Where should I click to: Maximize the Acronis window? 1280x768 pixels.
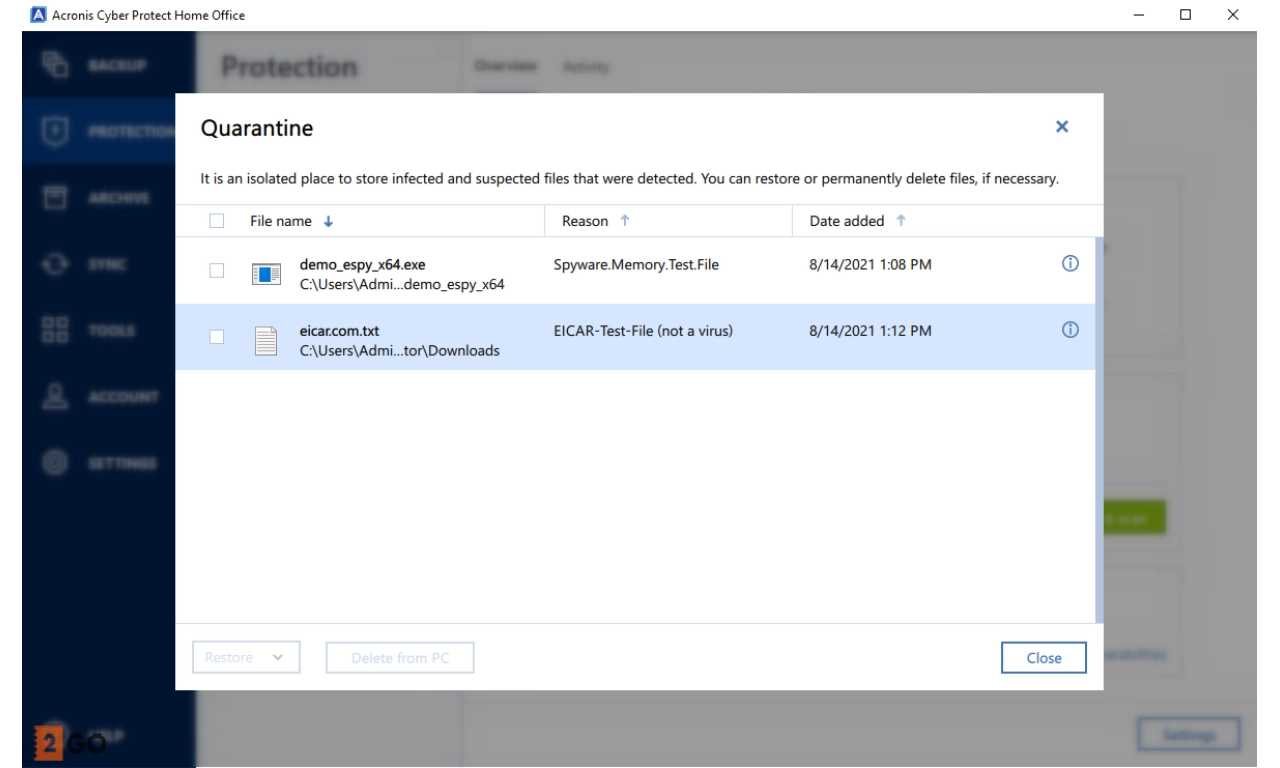point(1186,15)
